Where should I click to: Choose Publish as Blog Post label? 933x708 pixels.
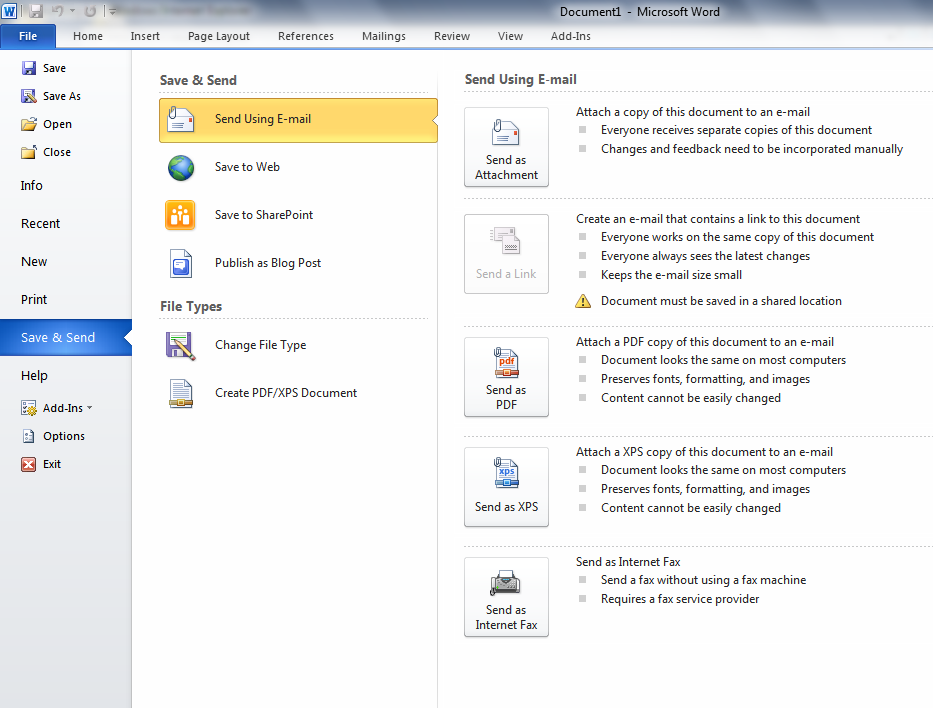coord(268,263)
